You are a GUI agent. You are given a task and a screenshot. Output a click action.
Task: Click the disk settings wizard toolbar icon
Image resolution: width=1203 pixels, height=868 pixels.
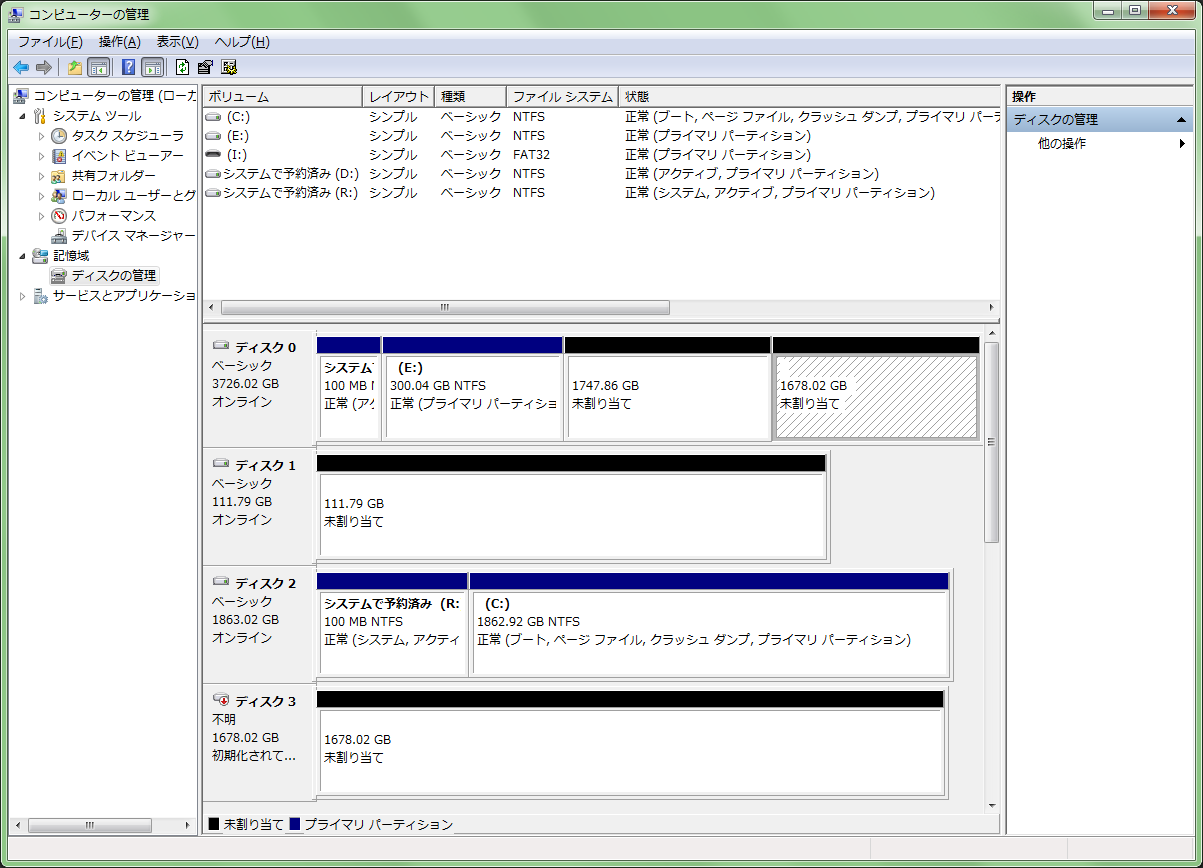click(x=230, y=68)
